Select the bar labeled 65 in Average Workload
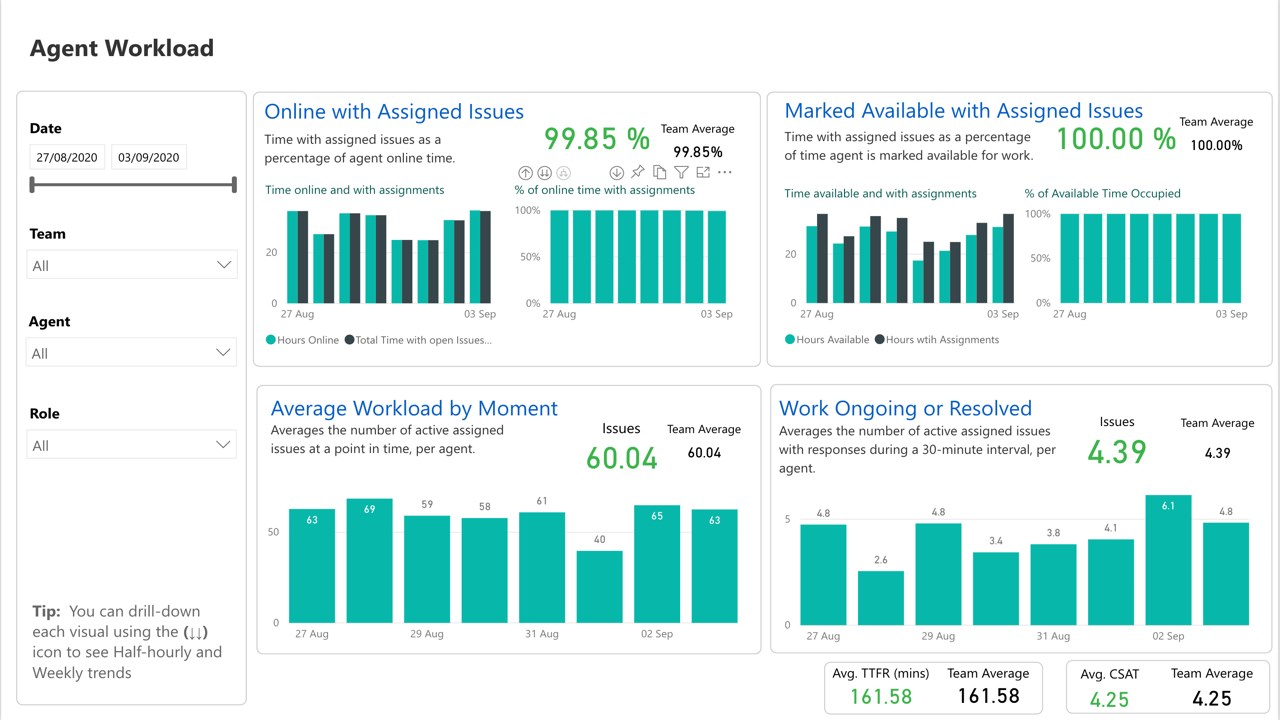 (x=657, y=564)
